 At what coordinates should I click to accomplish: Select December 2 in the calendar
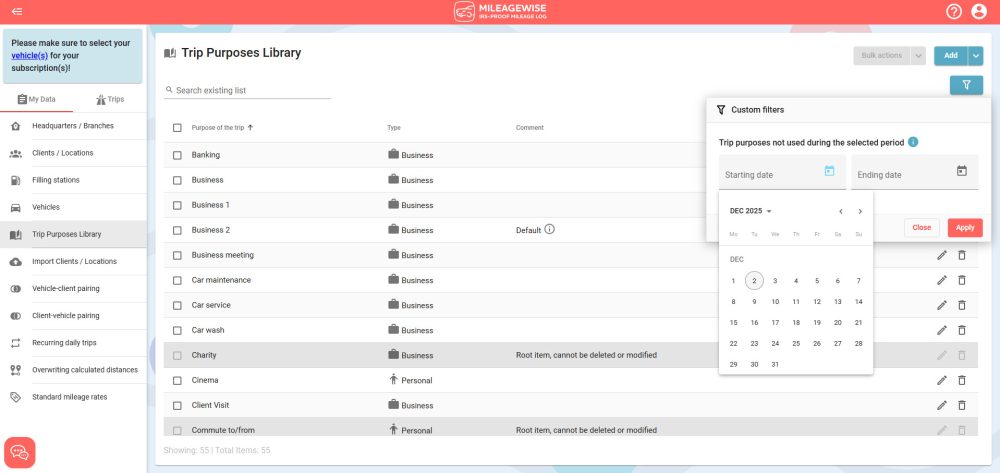754,281
